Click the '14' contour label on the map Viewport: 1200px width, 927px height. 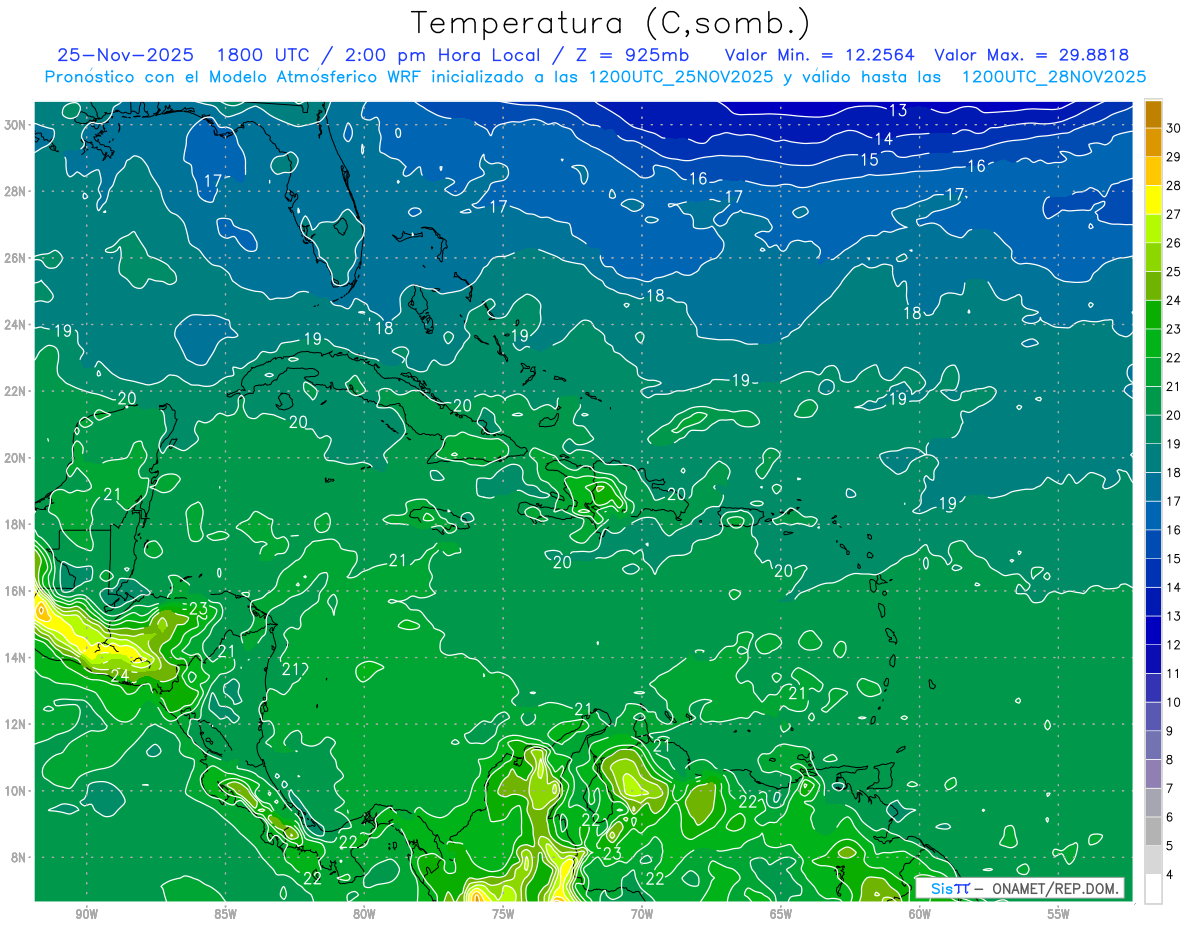click(x=884, y=139)
